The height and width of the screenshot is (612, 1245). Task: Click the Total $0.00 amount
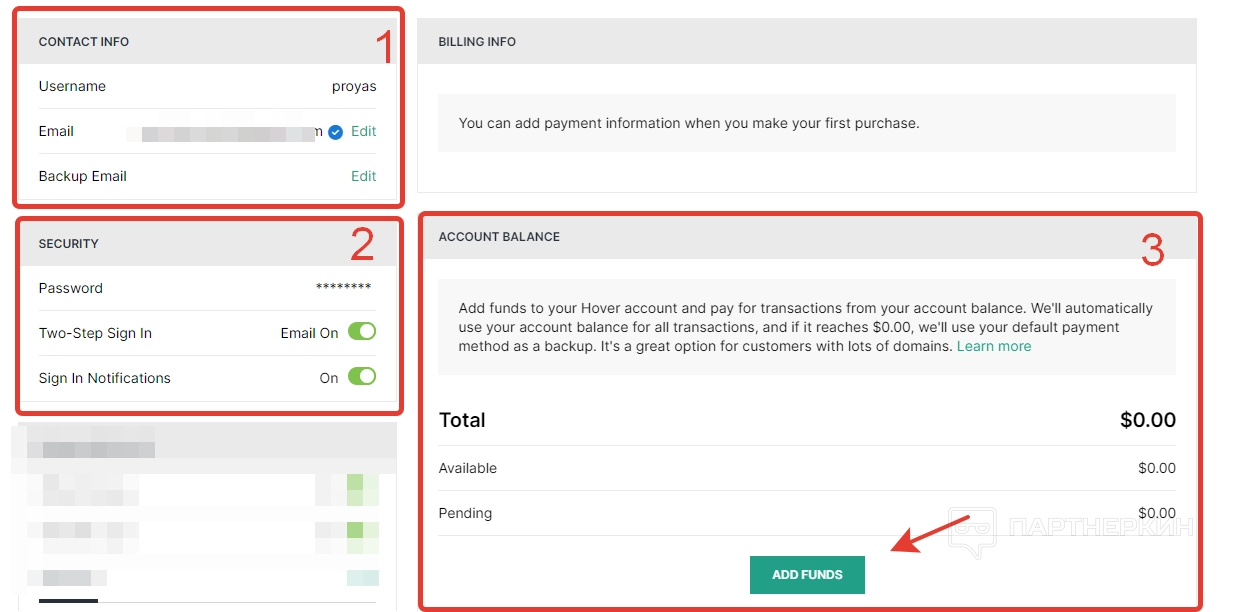point(1147,420)
